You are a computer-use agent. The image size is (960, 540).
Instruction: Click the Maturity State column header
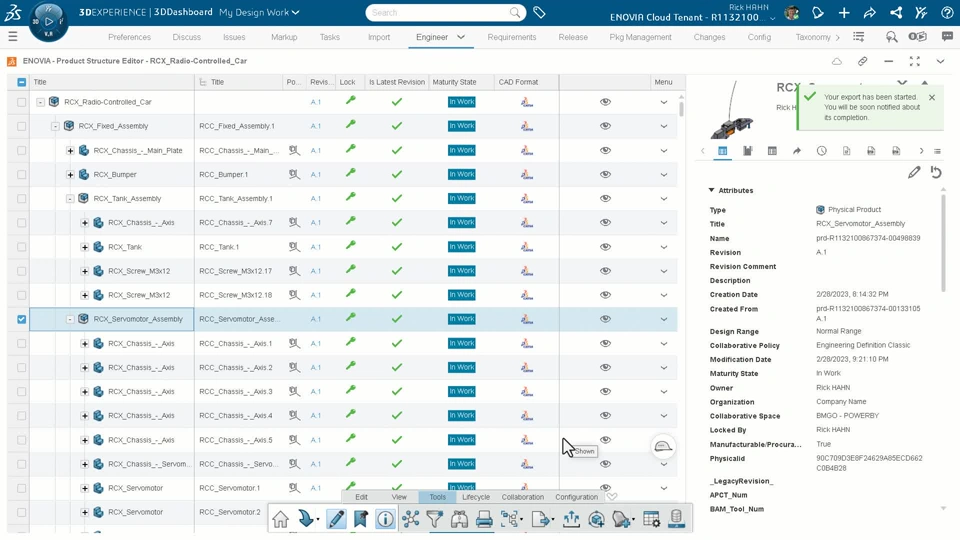pyautogui.click(x=454, y=82)
